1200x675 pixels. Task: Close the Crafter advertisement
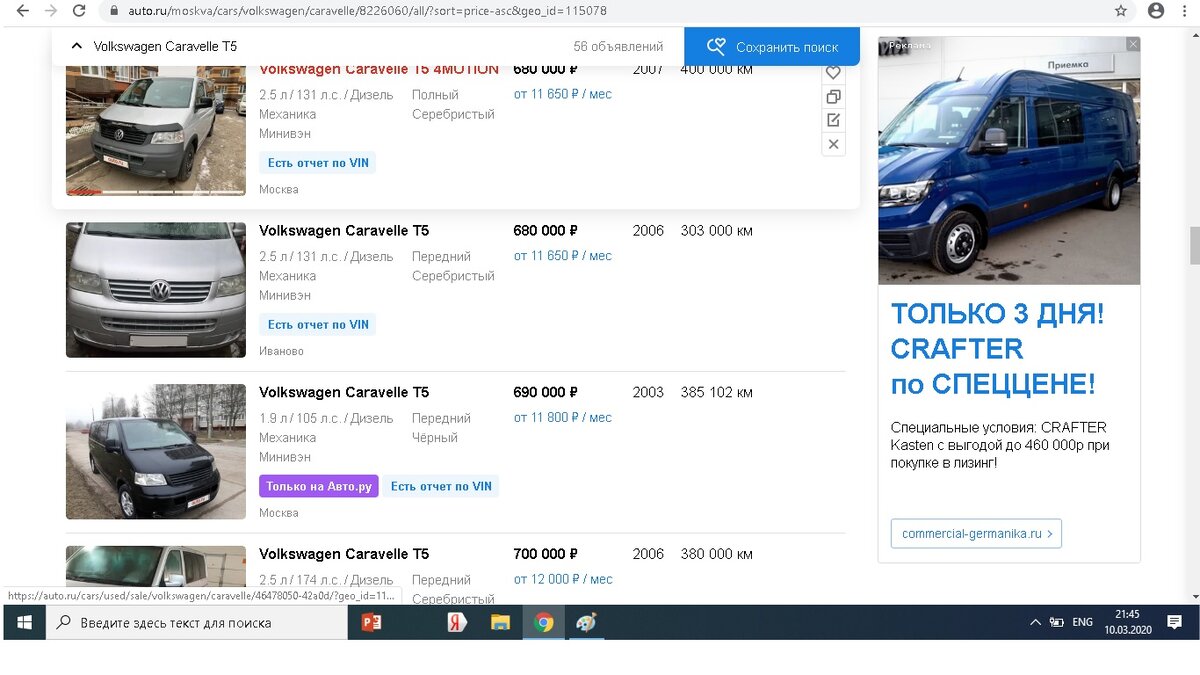1132,44
